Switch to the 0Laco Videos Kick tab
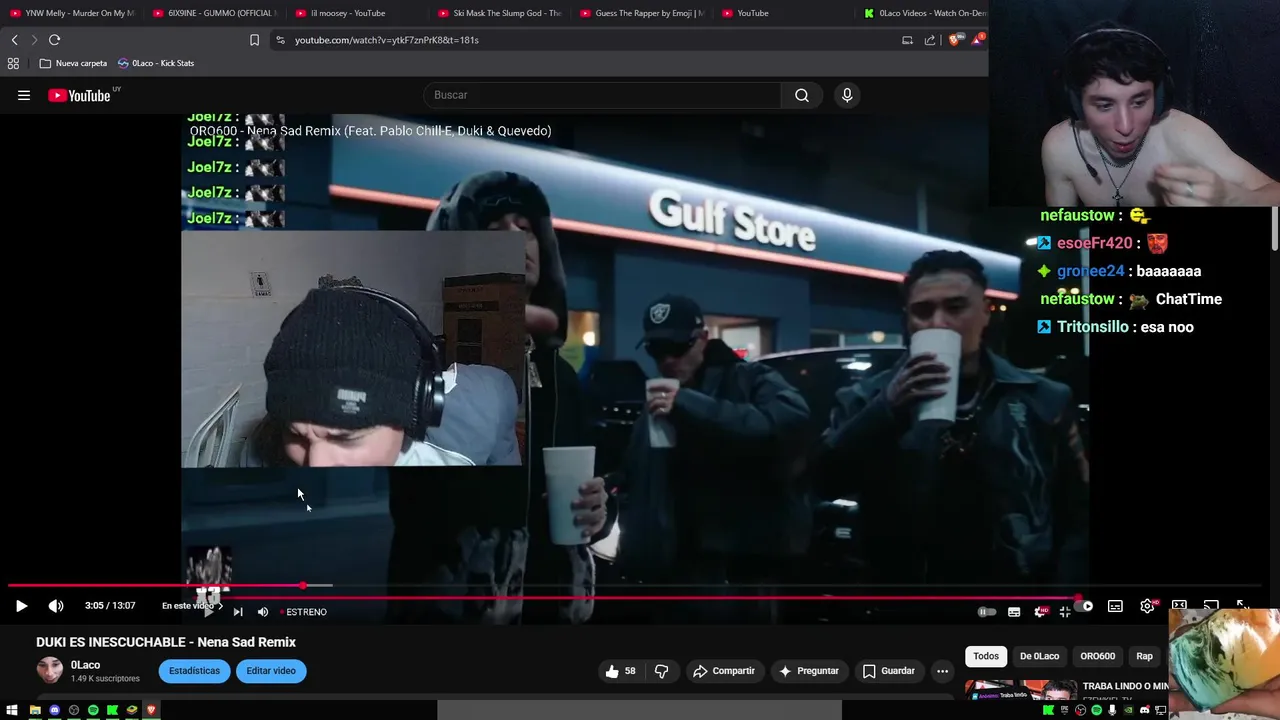1280x720 pixels. click(925, 13)
